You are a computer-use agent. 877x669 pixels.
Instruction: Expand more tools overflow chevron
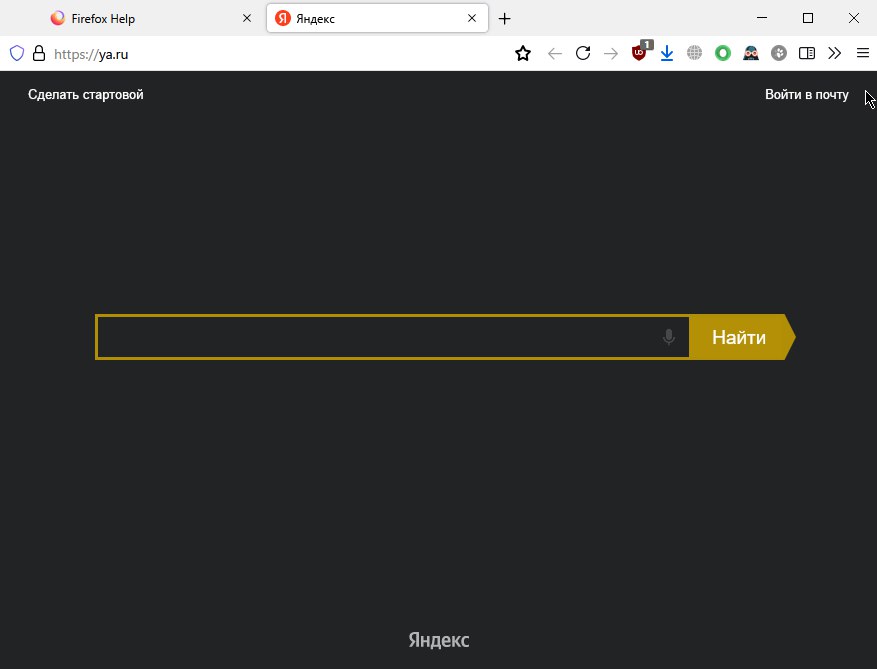point(834,53)
